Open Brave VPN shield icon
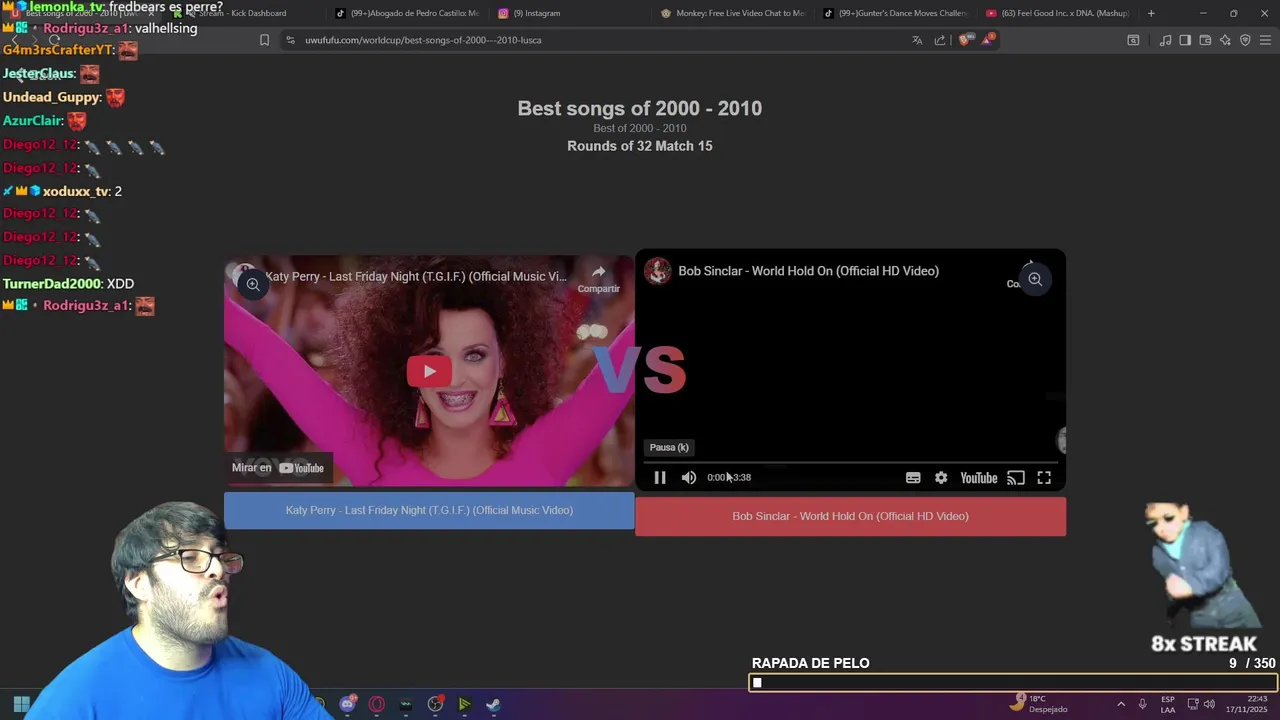This screenshot has width=1280, height=720. coord(1245,40)
